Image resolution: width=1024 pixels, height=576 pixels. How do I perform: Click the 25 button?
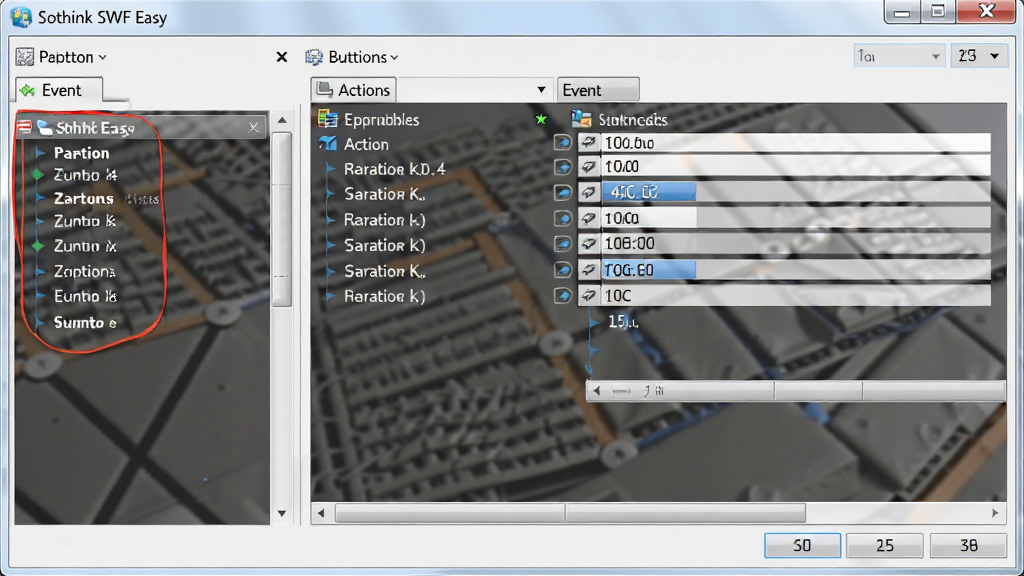pyautogui.click(x=885, y=545)
